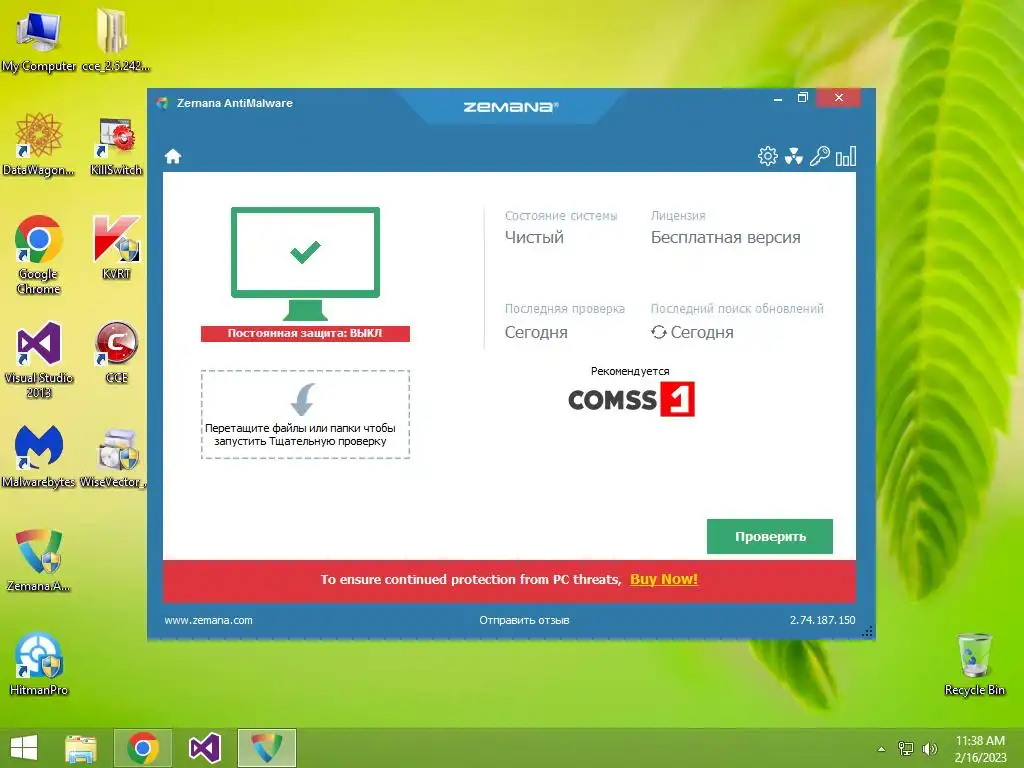Minimize the Zemana AntiMalware window

tap(778, 99)
